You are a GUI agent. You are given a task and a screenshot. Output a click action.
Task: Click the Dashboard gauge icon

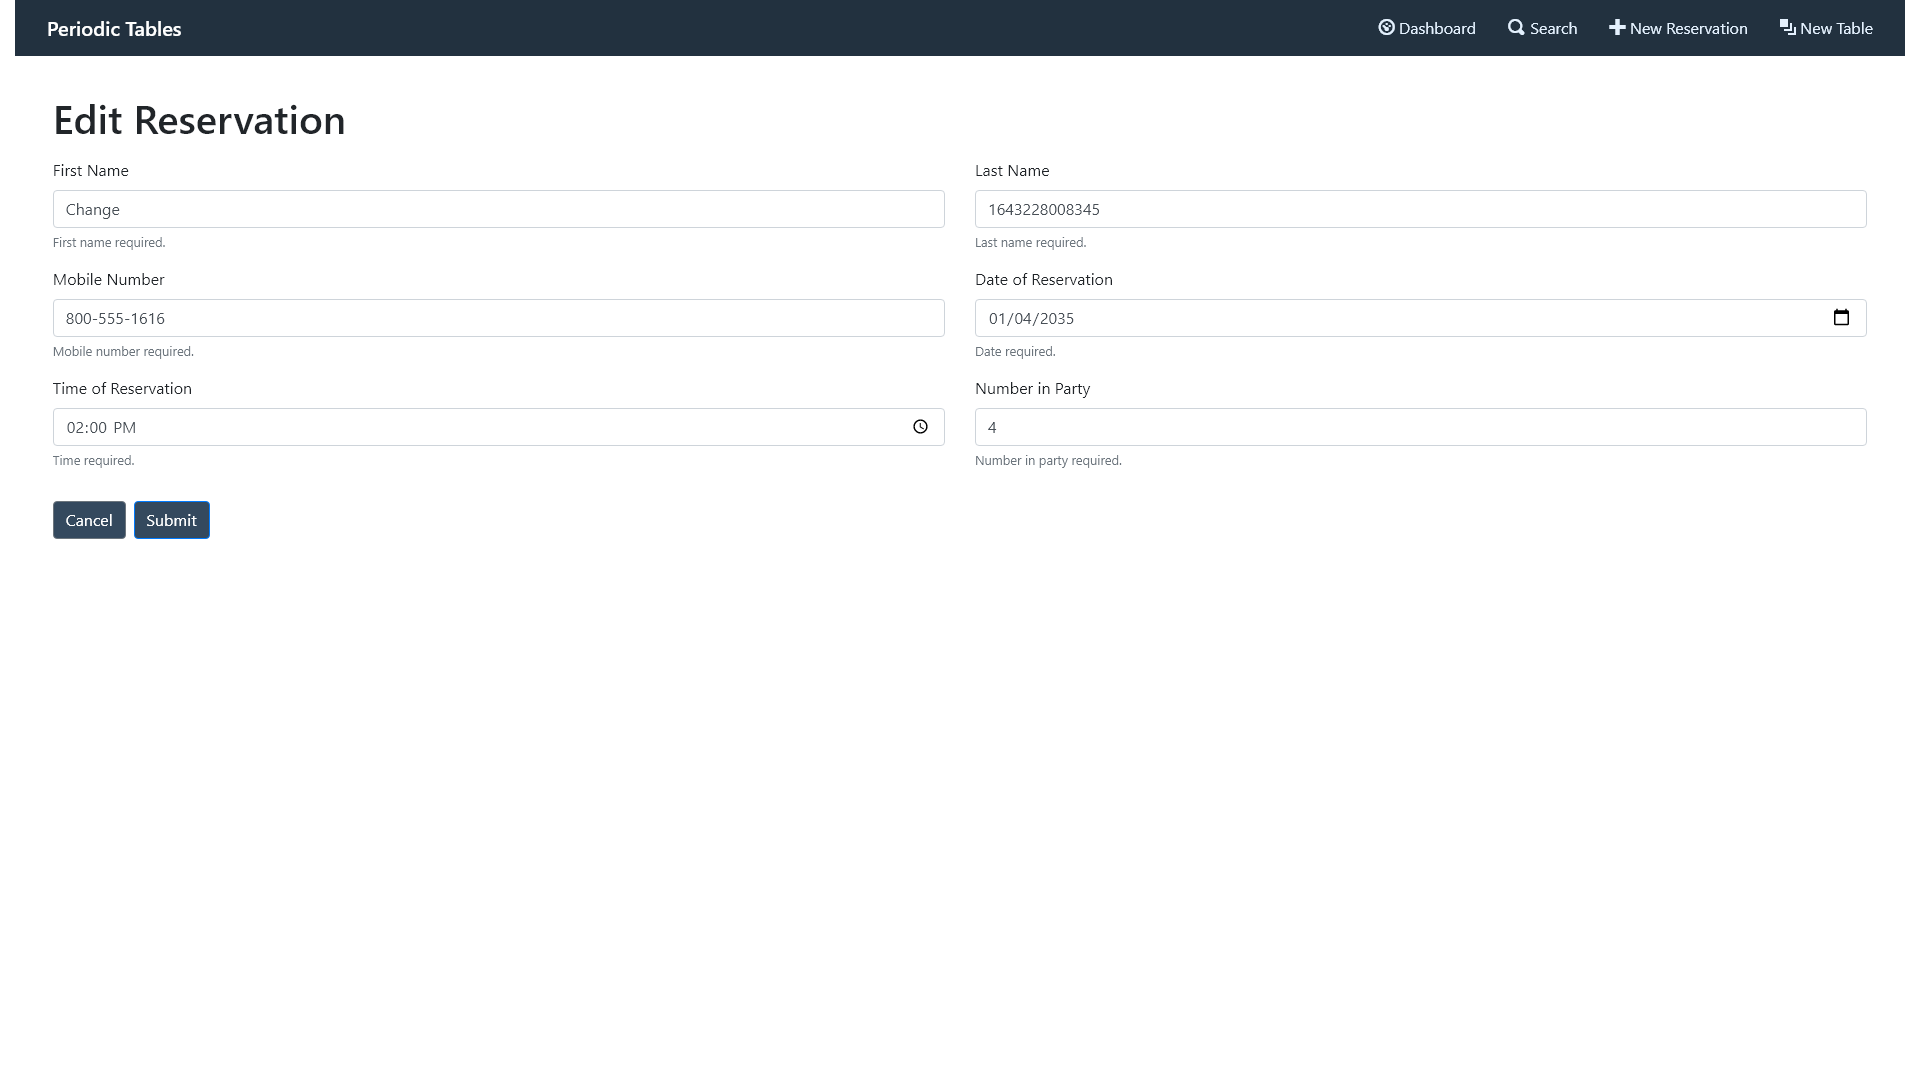1386,28
